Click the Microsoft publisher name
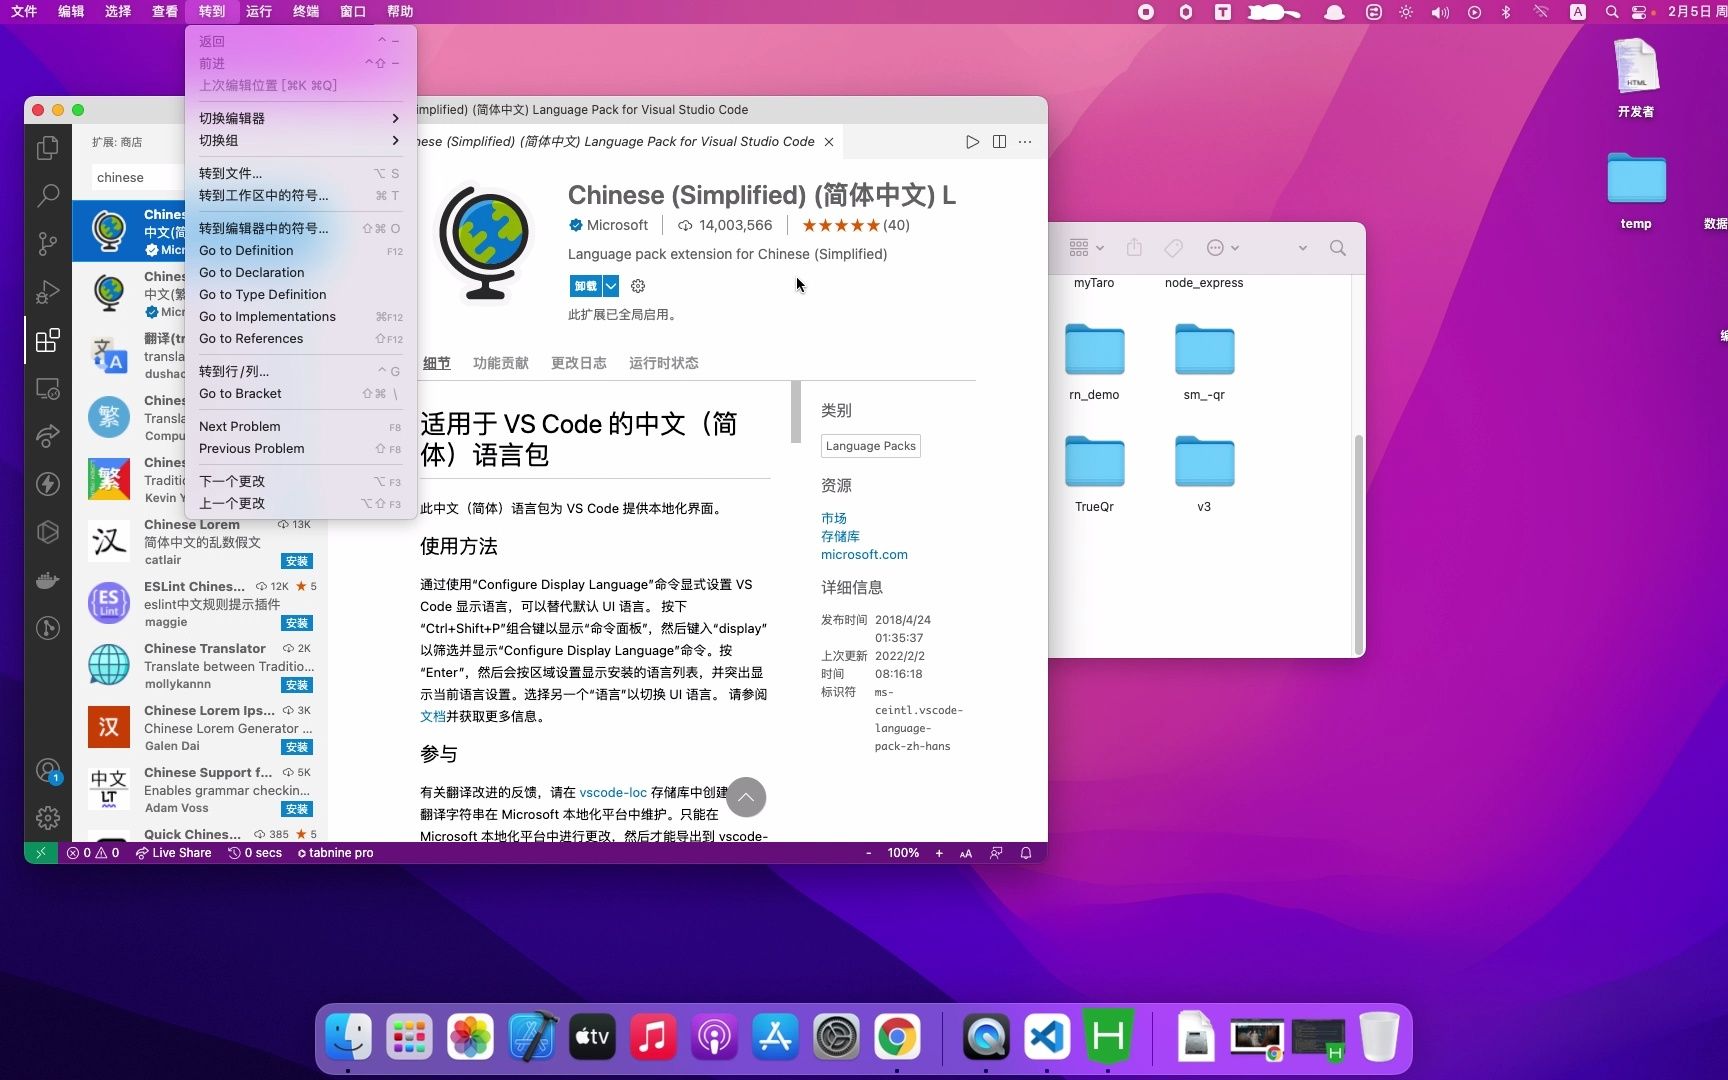This screenshot has width=1728, height=1080. coord(617,226)
